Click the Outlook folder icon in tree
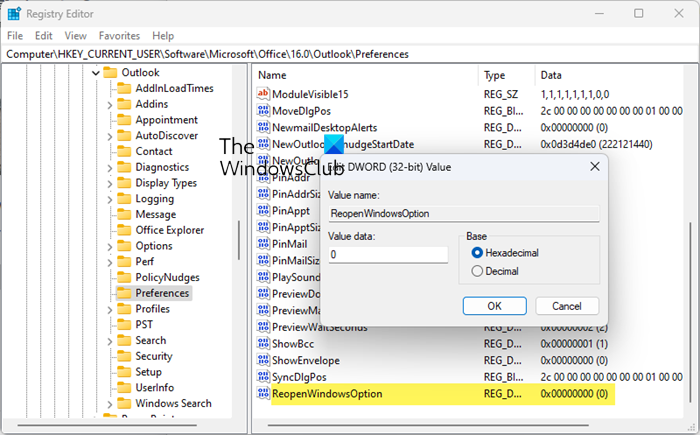Screen dimensions: 700x435 pos(110,72)
